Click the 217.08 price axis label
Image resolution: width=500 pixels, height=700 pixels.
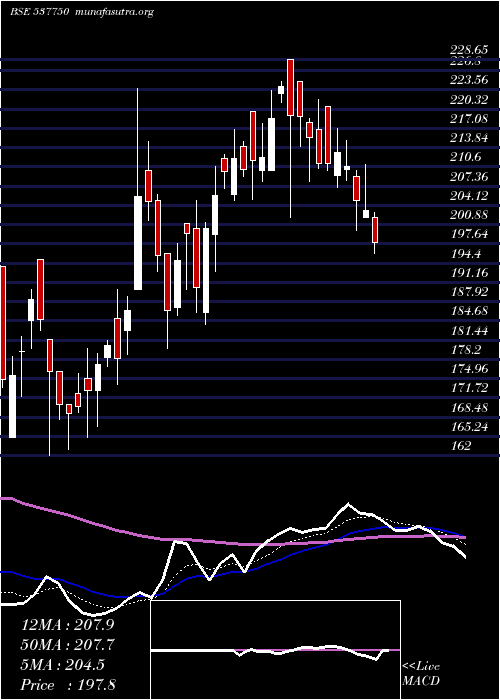[470, 119]
